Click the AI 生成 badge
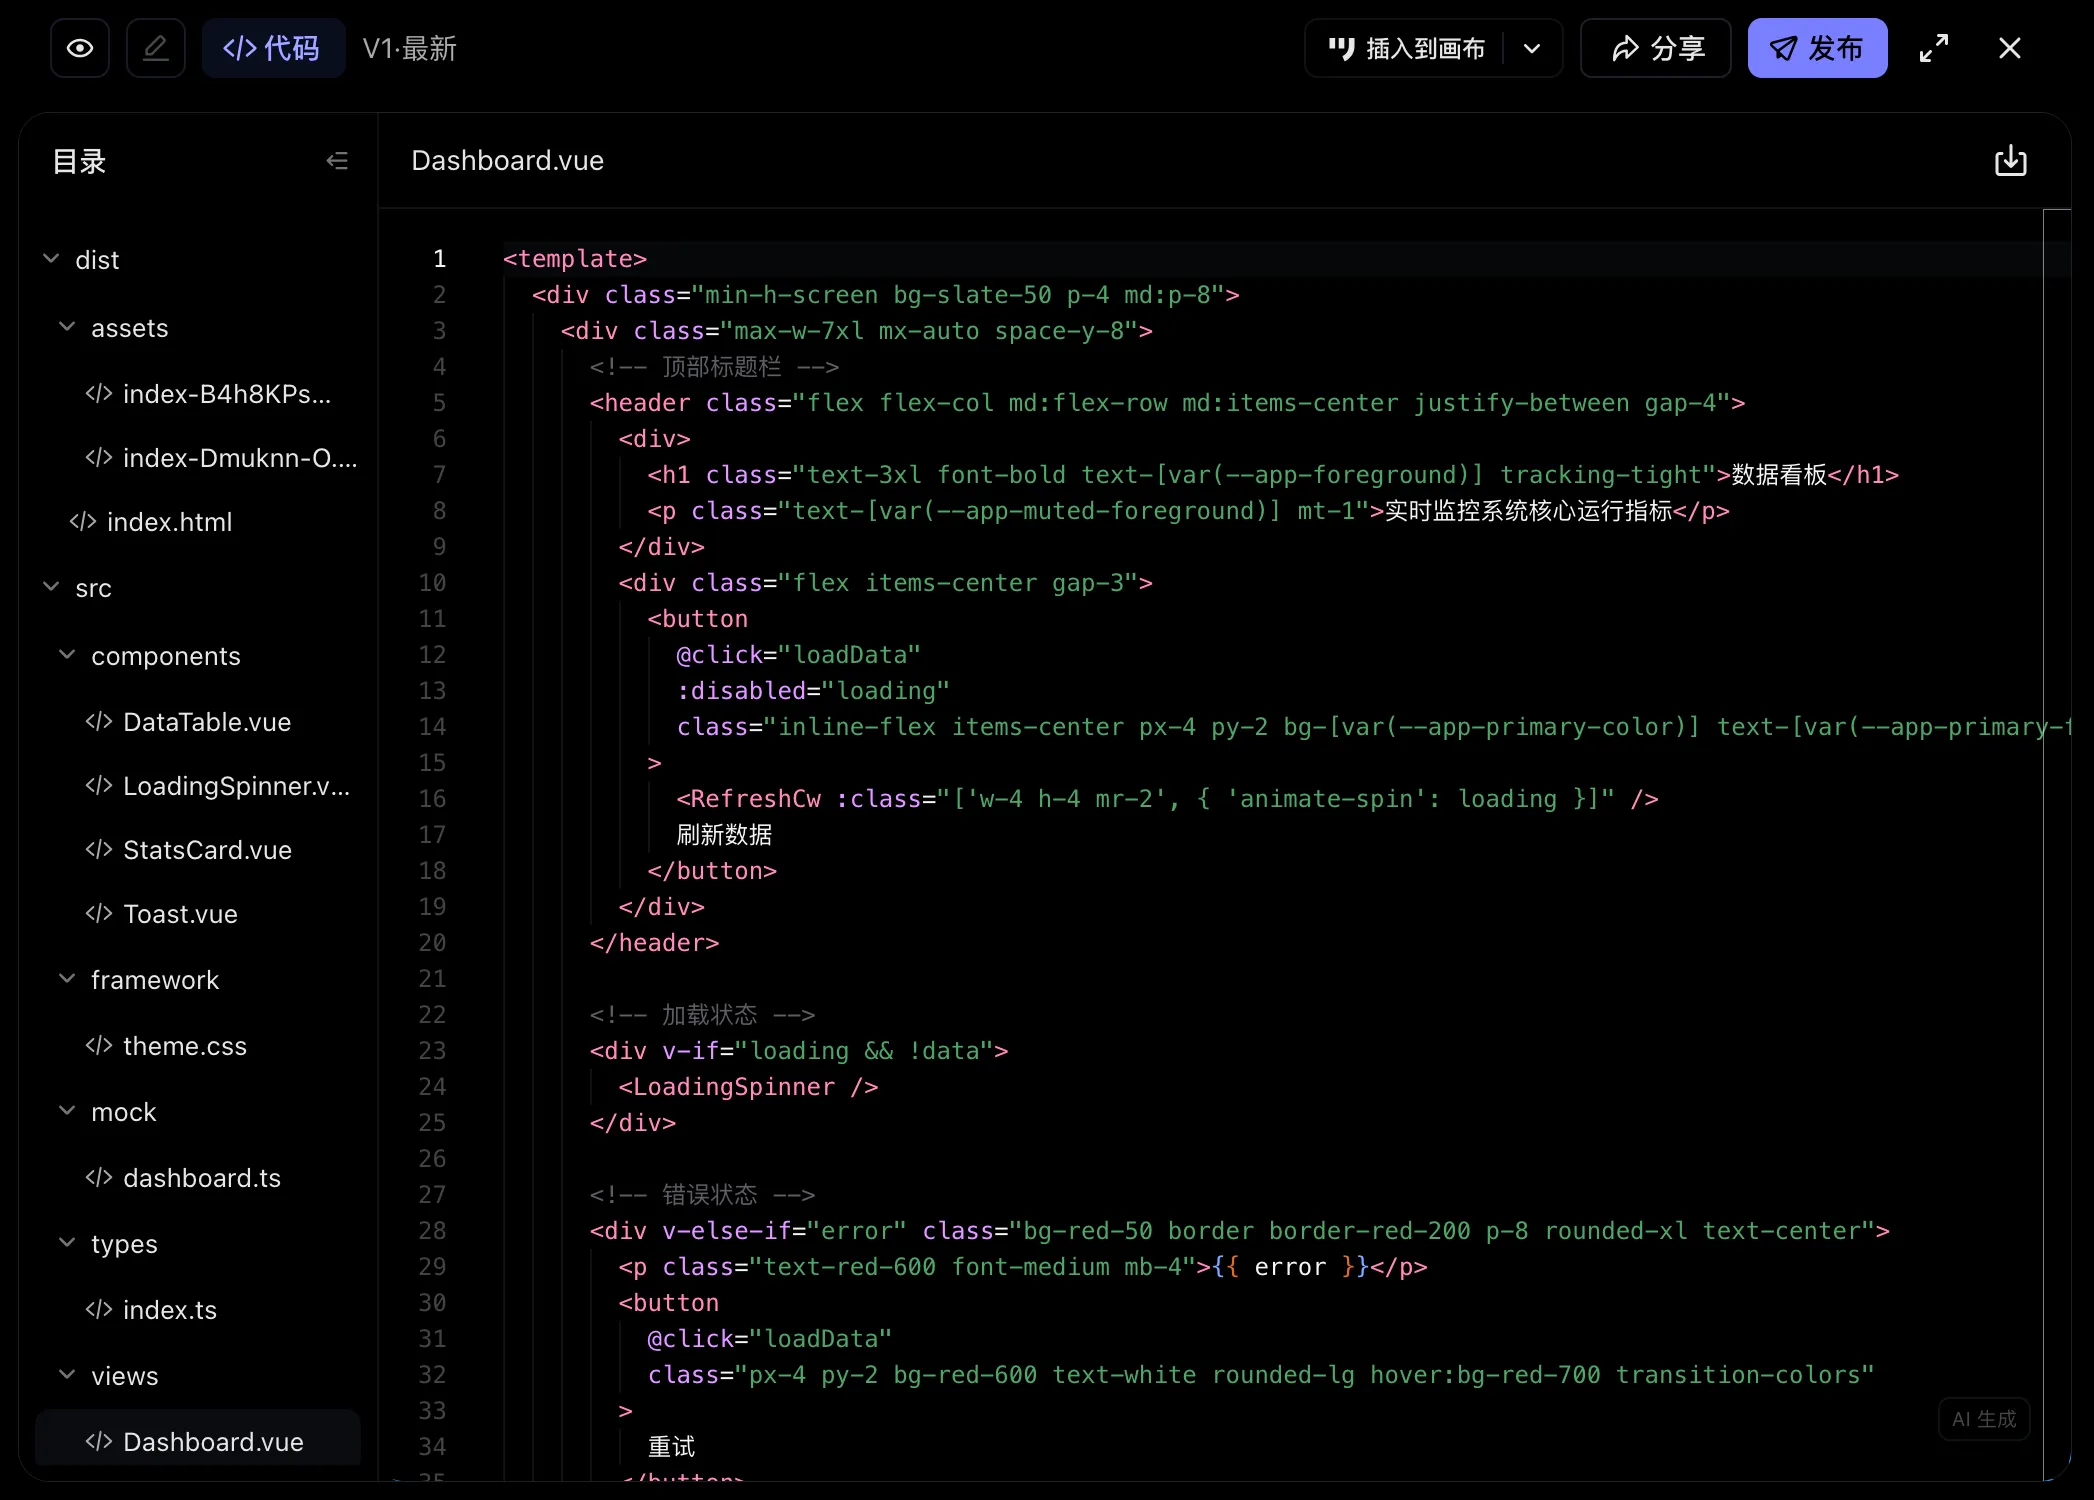 coord(1984,1419)
